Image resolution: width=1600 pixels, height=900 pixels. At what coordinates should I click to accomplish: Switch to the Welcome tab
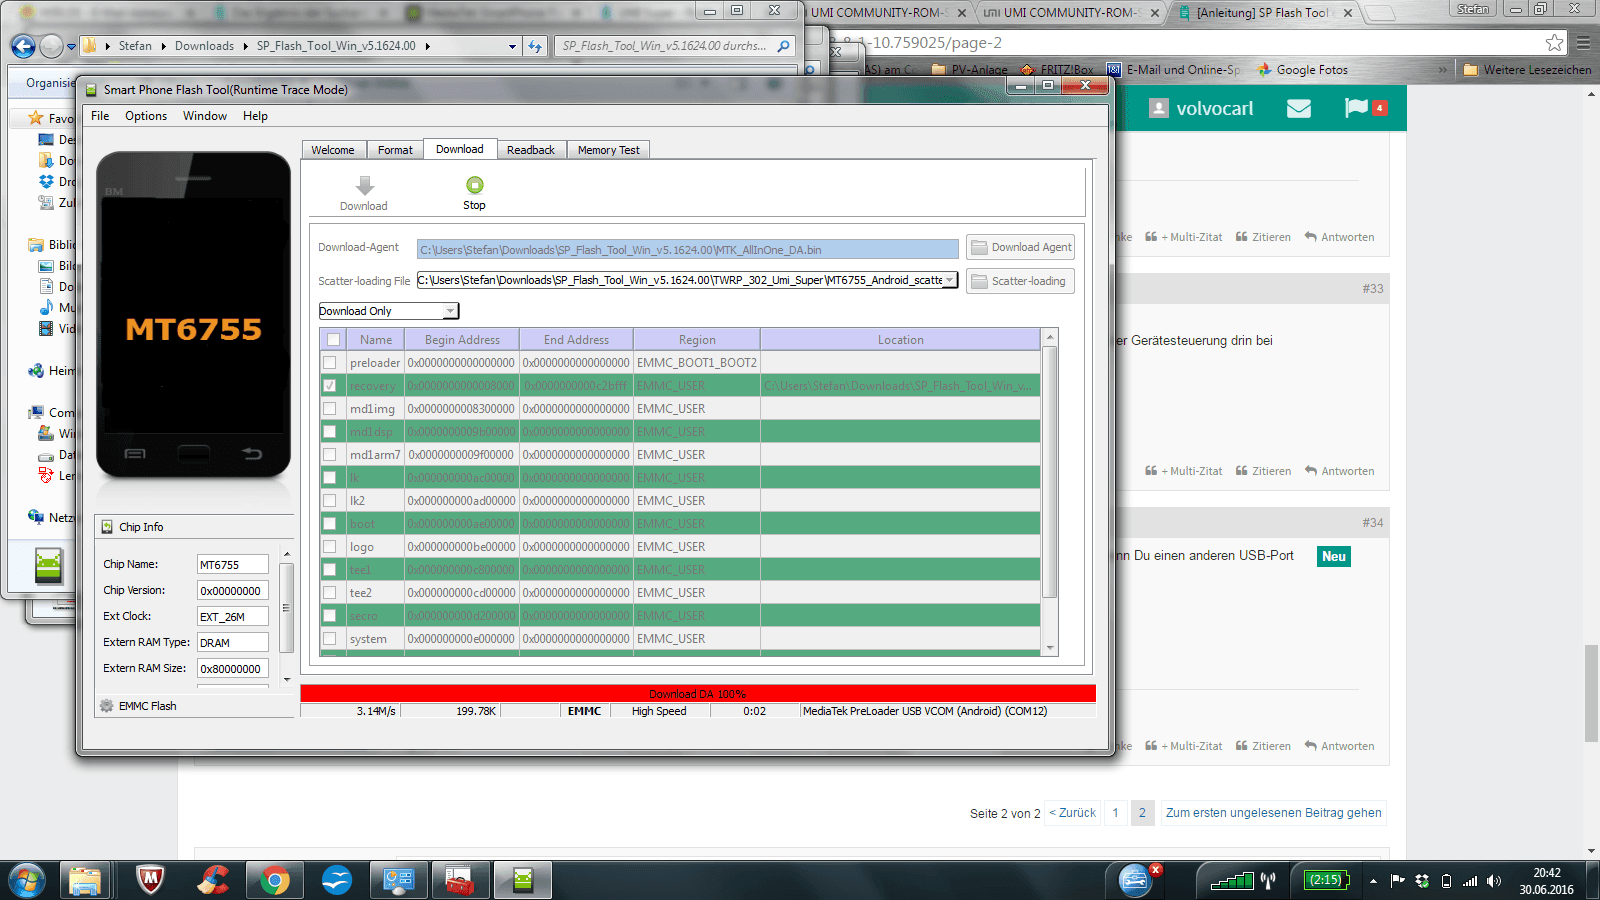coord(333,150)
